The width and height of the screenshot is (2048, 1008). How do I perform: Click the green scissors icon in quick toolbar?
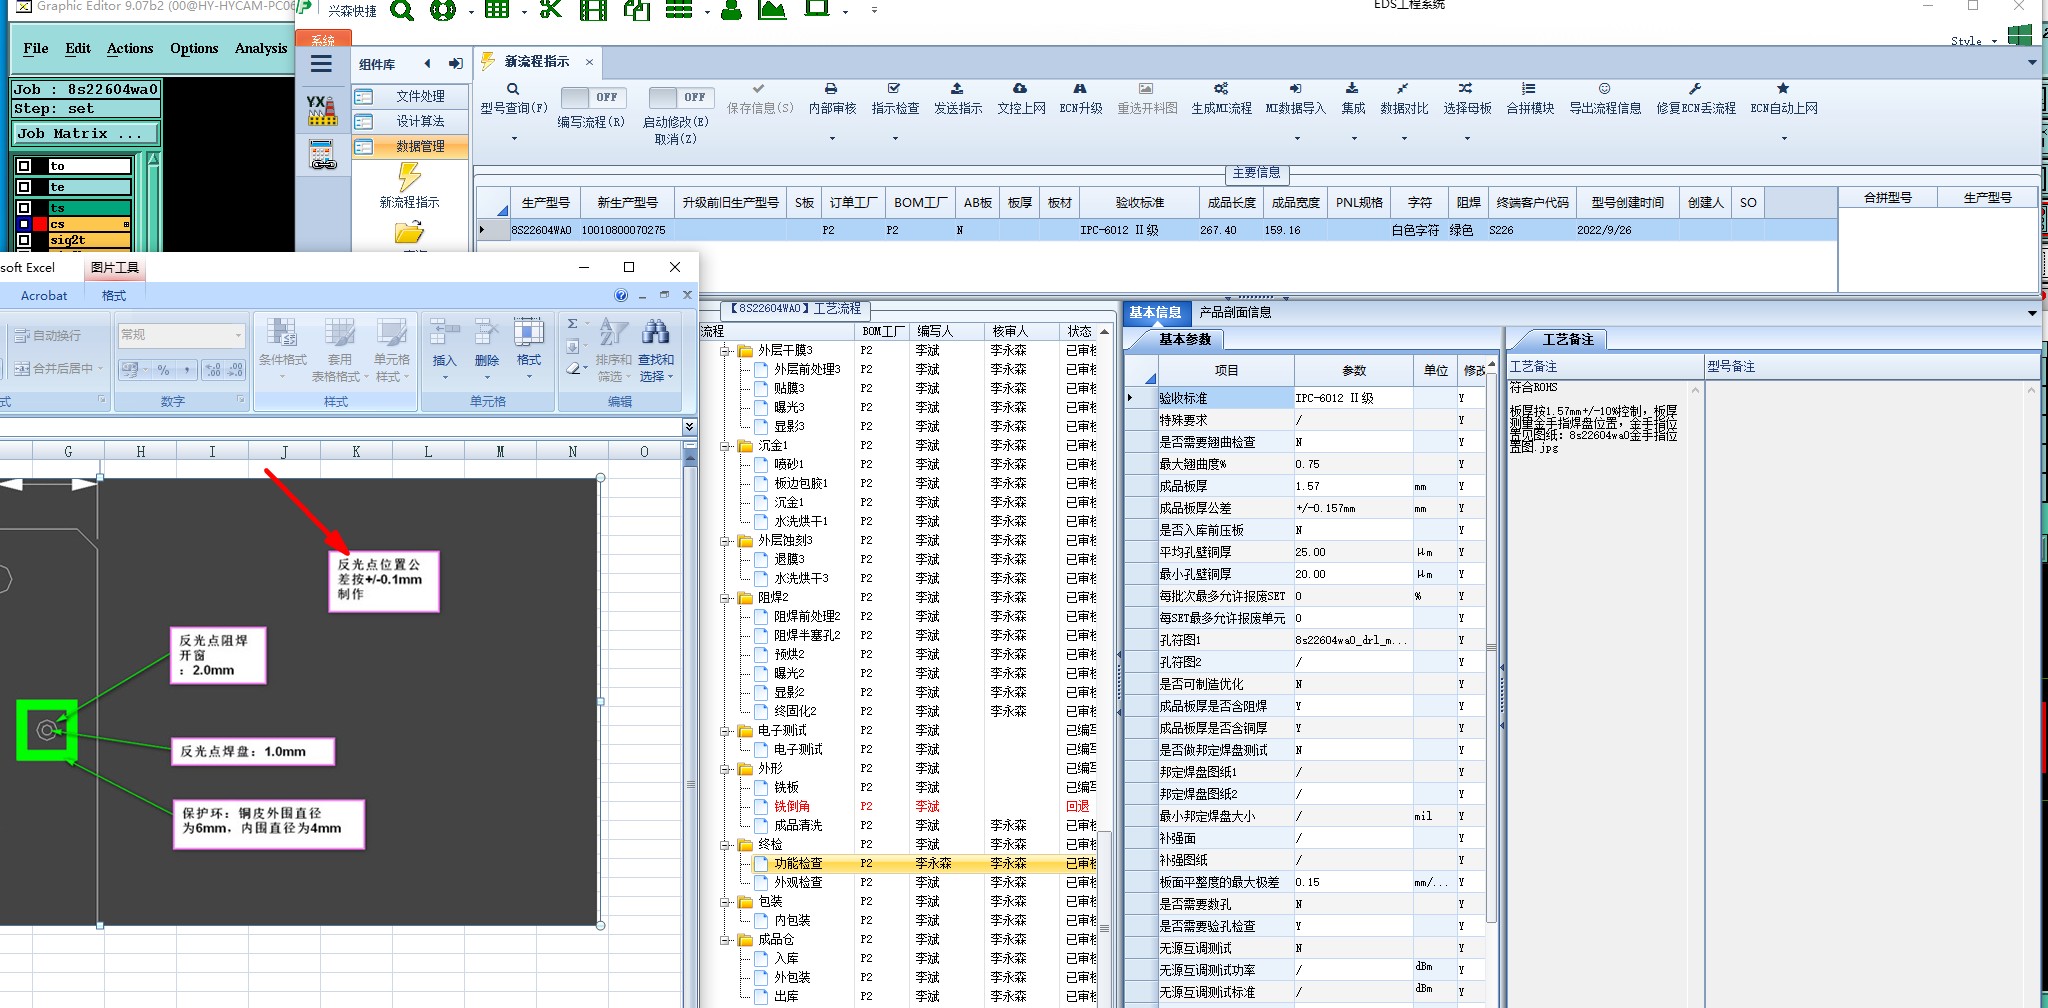point(550,10)
